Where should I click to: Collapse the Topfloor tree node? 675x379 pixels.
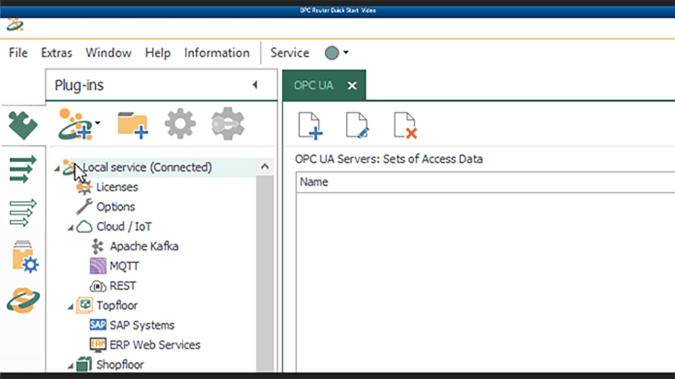(x=70, y=307)
